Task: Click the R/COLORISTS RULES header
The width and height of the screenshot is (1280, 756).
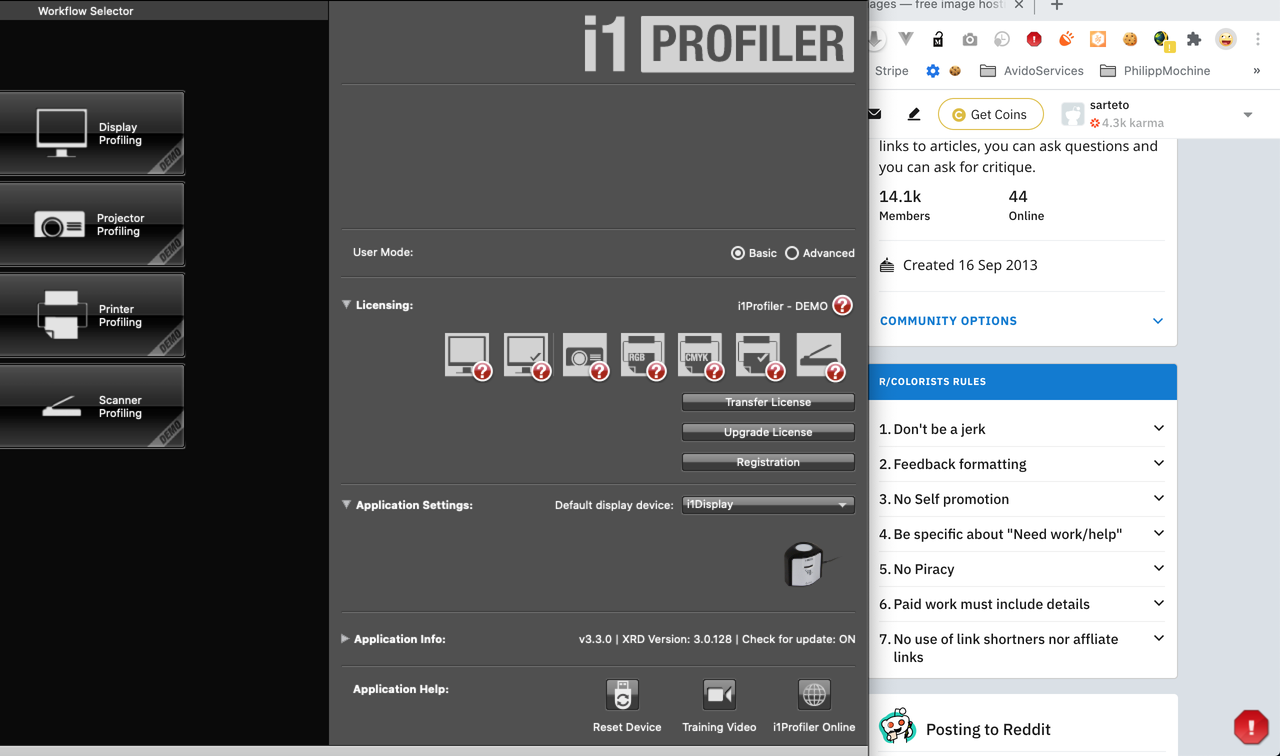Action: [x=1023, y=382]
